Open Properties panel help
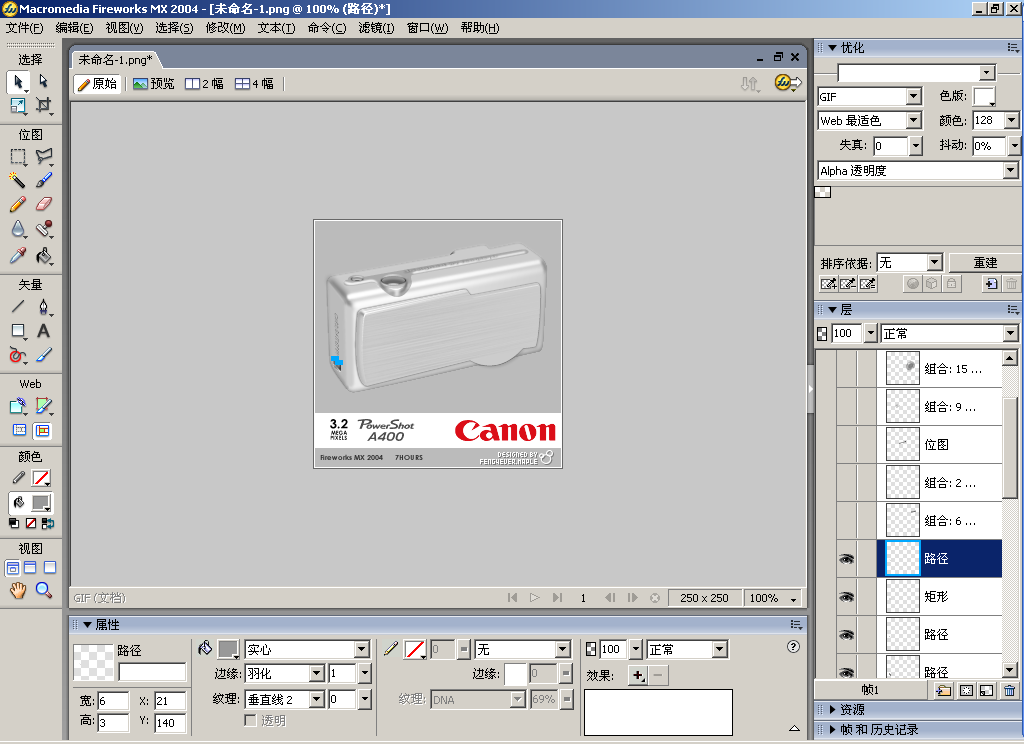The image size is (1024, 744). (793, 647)
